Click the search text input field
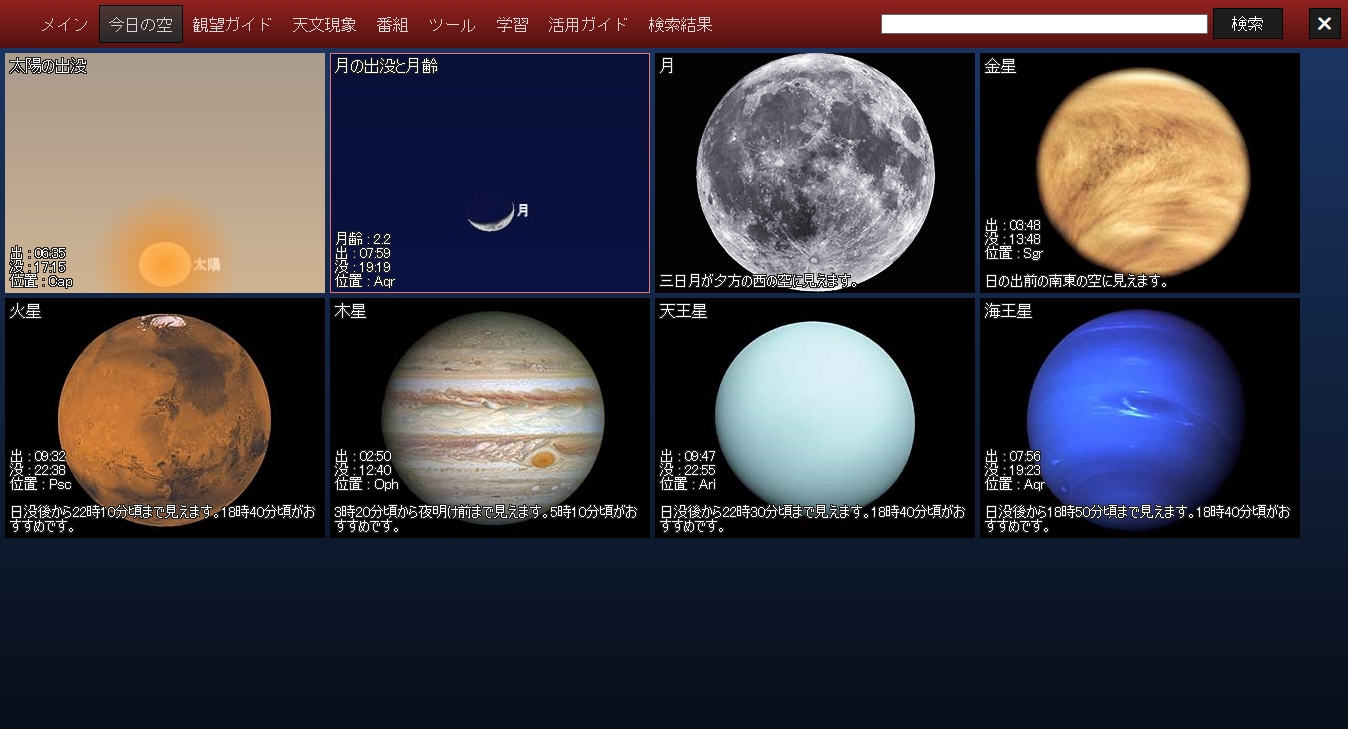This screenshot has height=729, width=1348. [x=1044, y=24]
